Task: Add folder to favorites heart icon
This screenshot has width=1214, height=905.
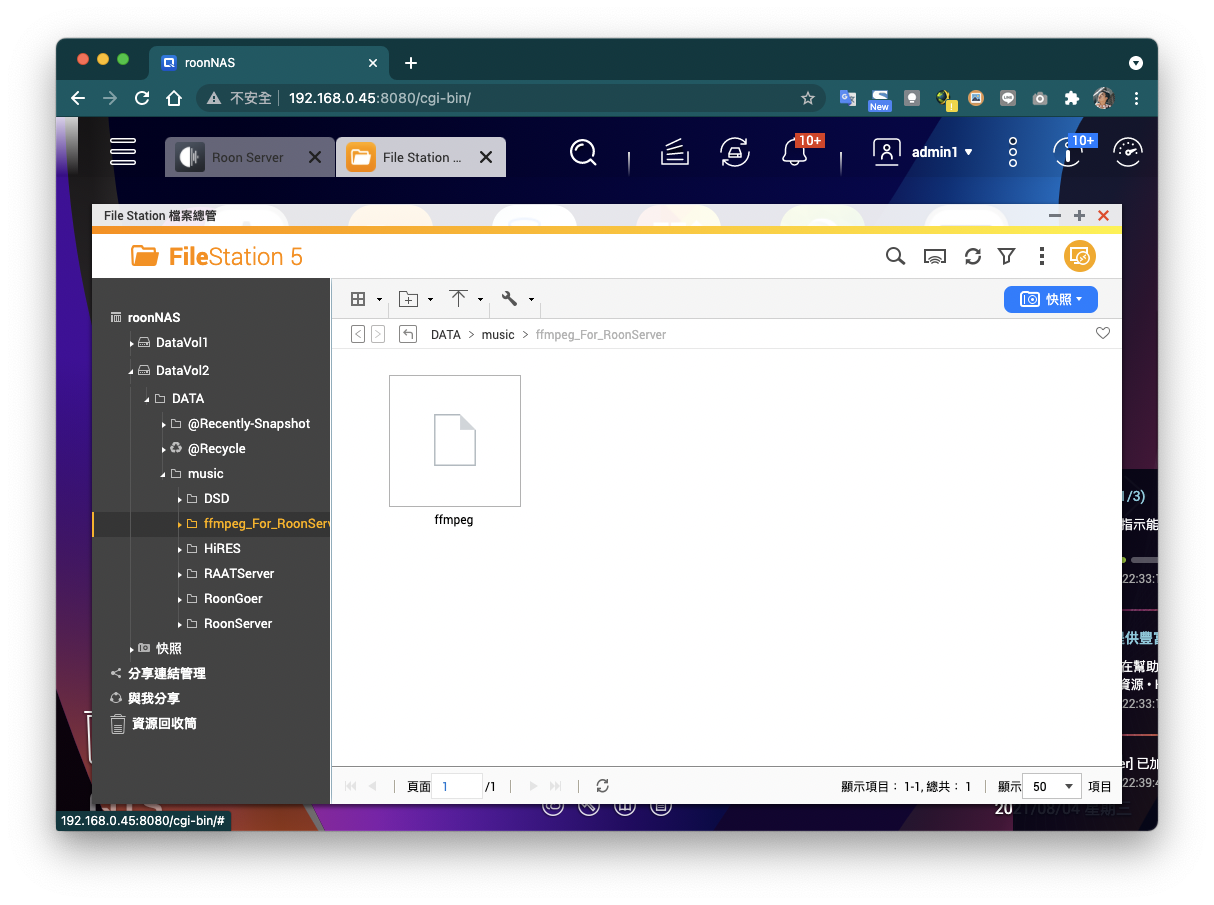Action: [1103, 333]
